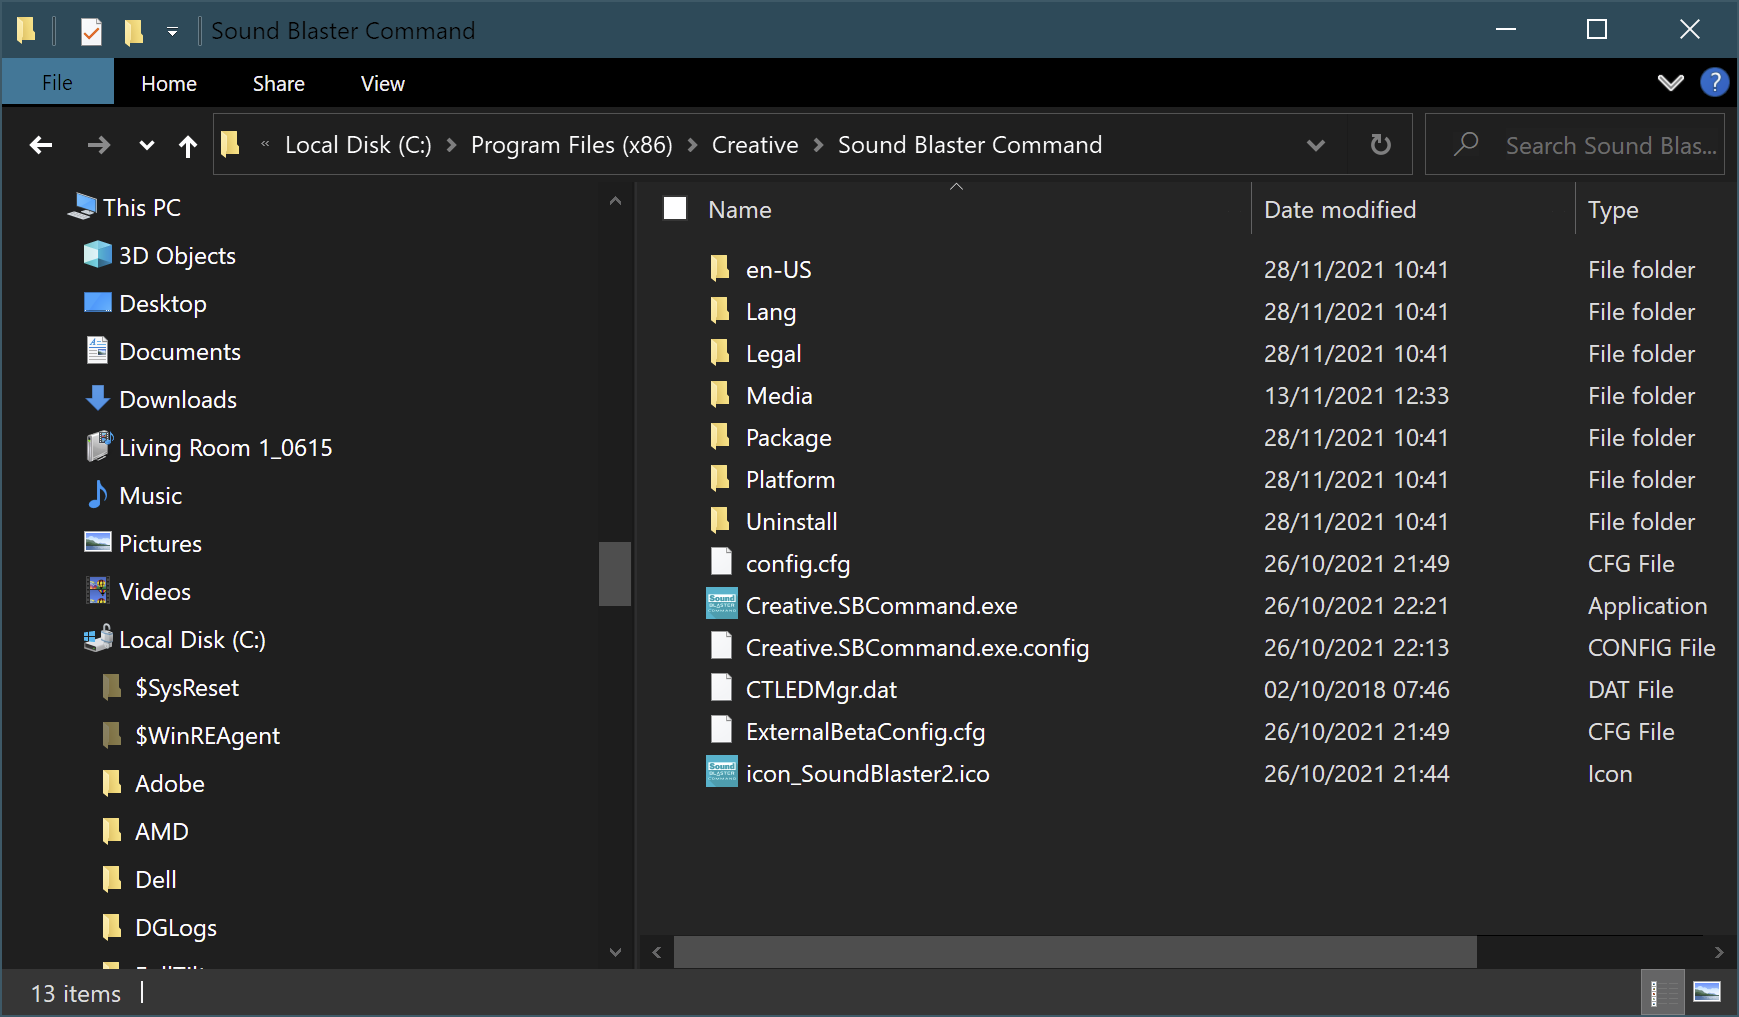Click the Forward navigation arrow
Viewport: 1739px width, 1017px height.
[98, 146]
